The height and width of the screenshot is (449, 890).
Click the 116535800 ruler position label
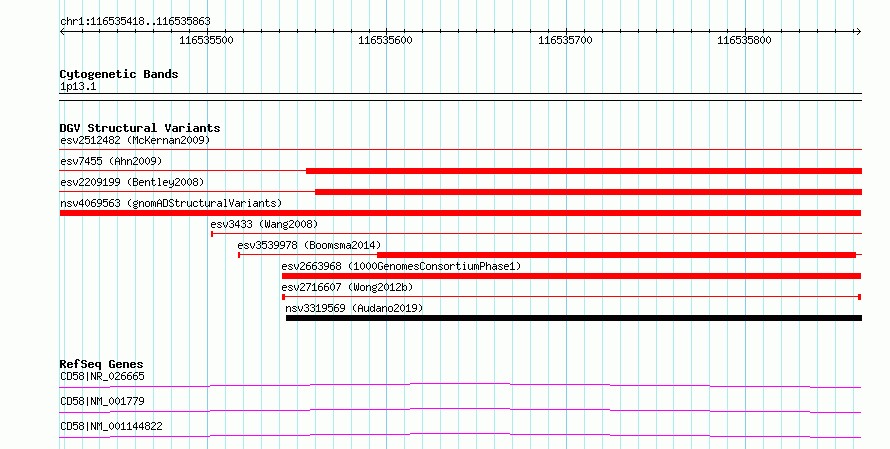click(x=744, y=40)
